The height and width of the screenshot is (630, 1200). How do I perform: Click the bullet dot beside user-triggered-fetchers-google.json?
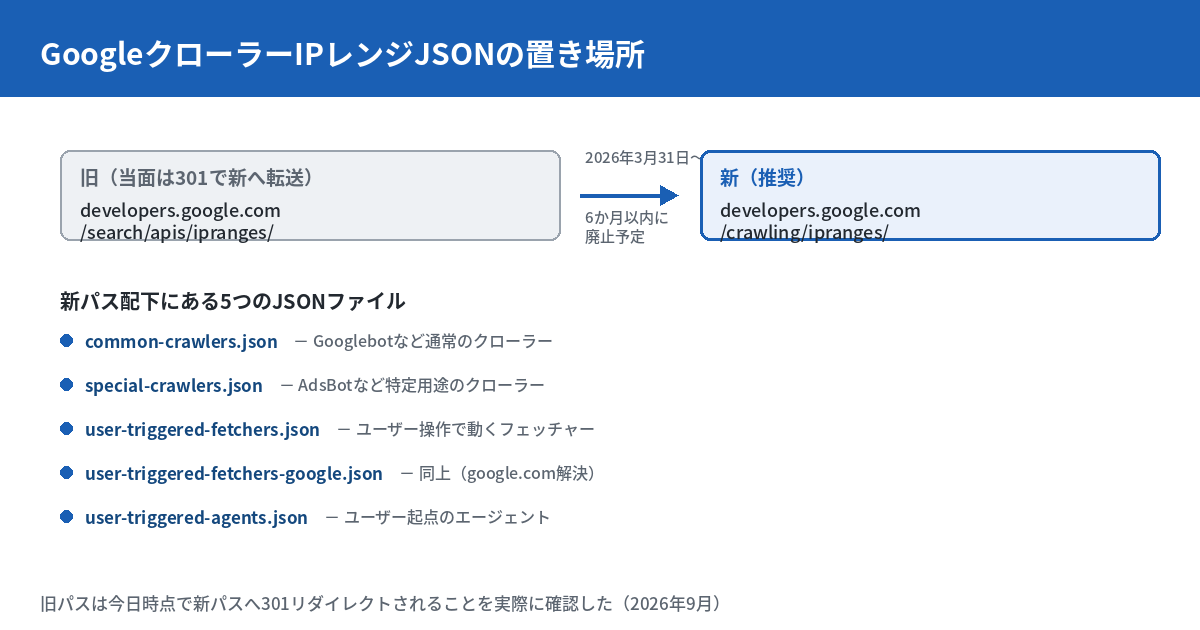pos(67,473)
